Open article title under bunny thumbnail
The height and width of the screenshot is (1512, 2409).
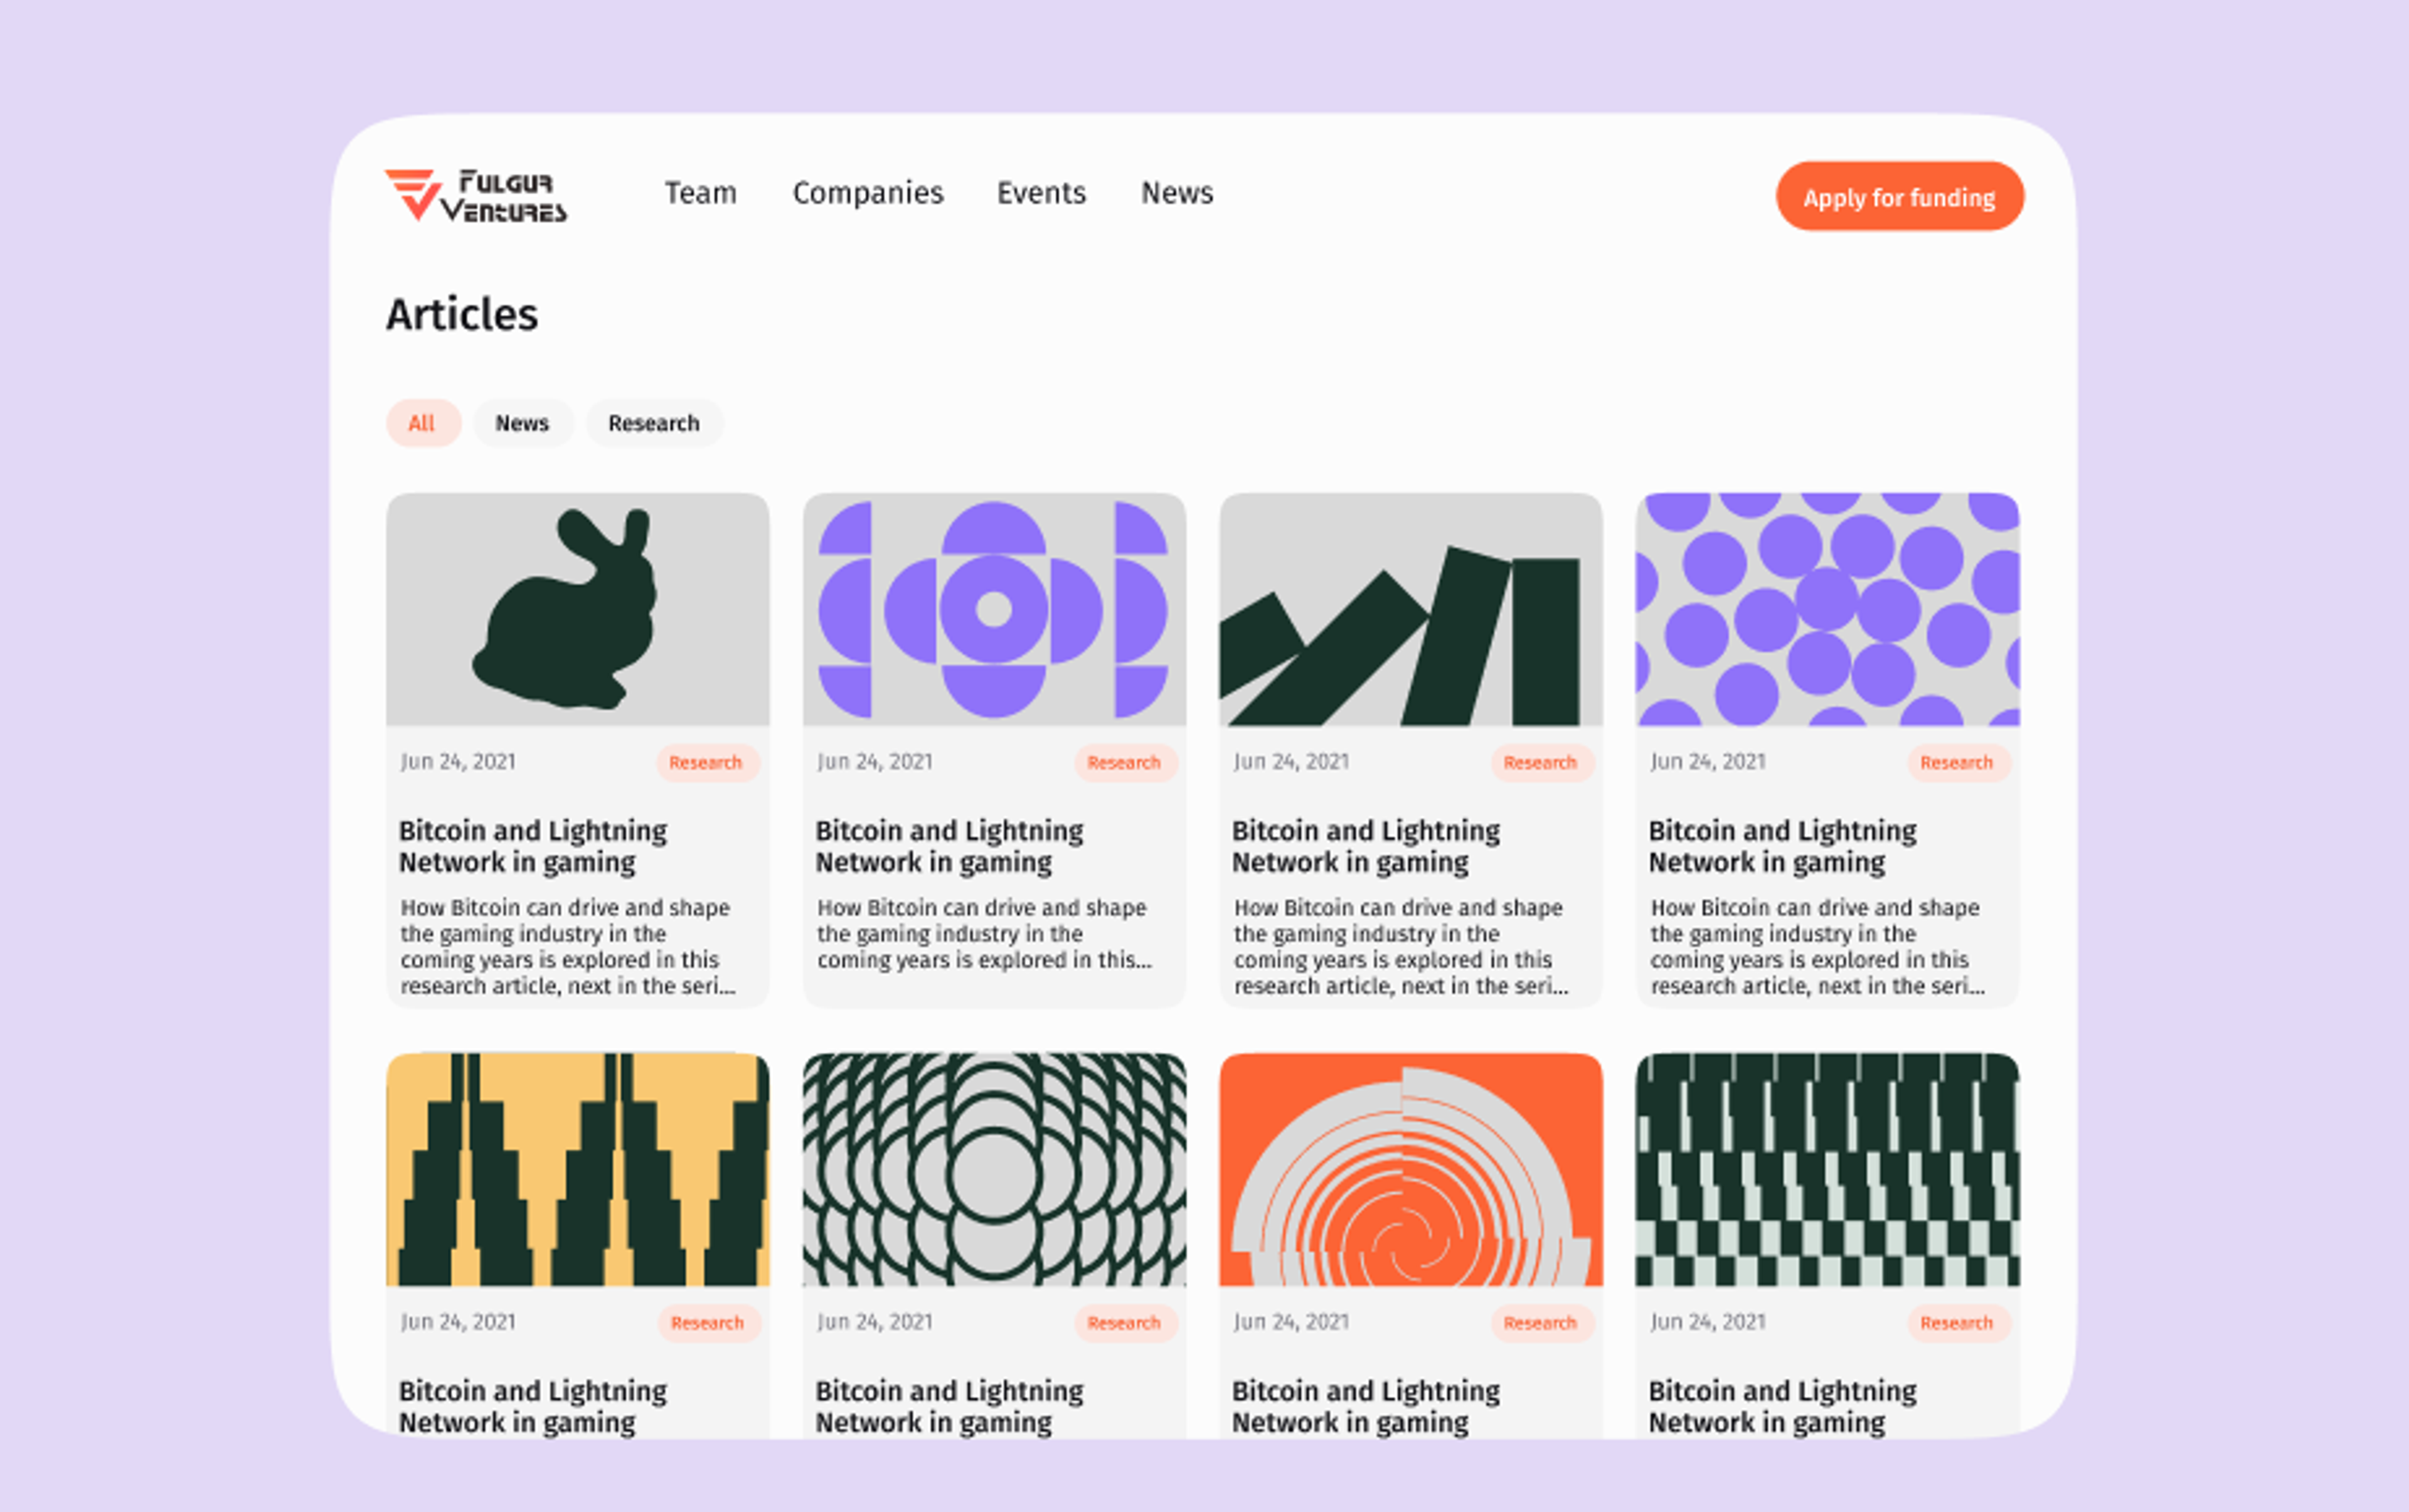533,847
